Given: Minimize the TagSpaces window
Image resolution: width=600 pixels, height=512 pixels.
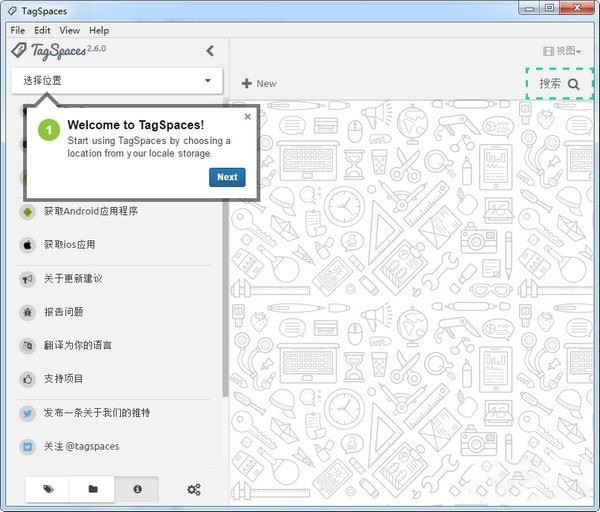Looking at the screenshot, I should pyautogui.click(x=529, y=8).
